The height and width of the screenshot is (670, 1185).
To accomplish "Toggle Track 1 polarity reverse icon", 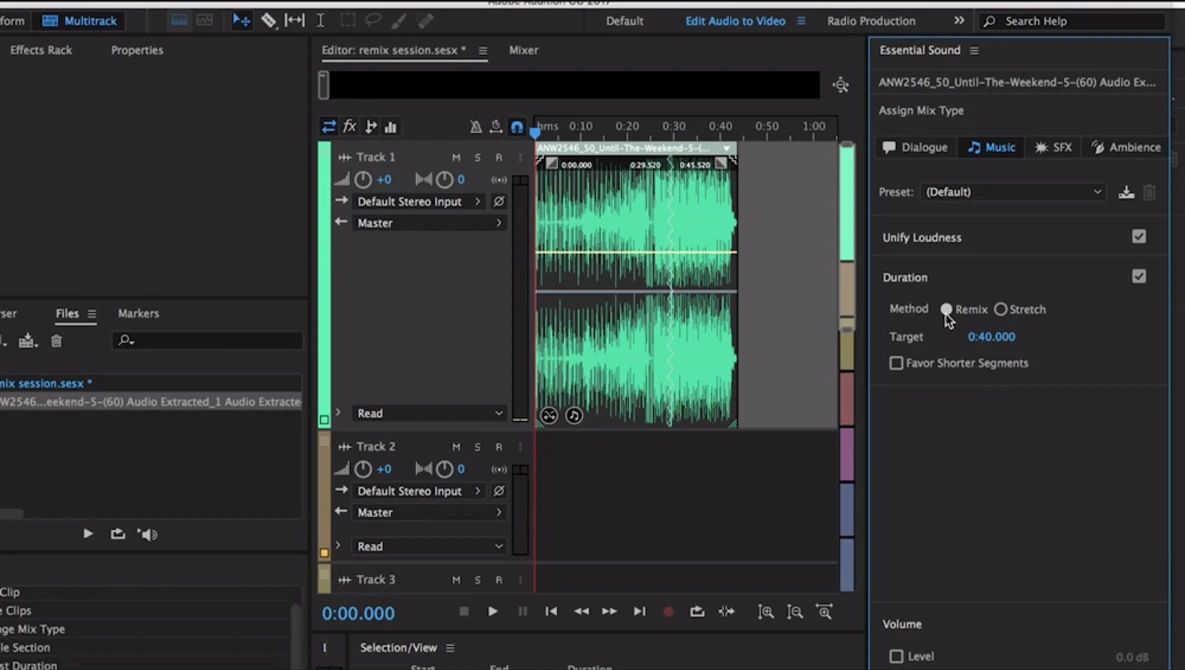I will pyautogui.click(x=499, y=202).
